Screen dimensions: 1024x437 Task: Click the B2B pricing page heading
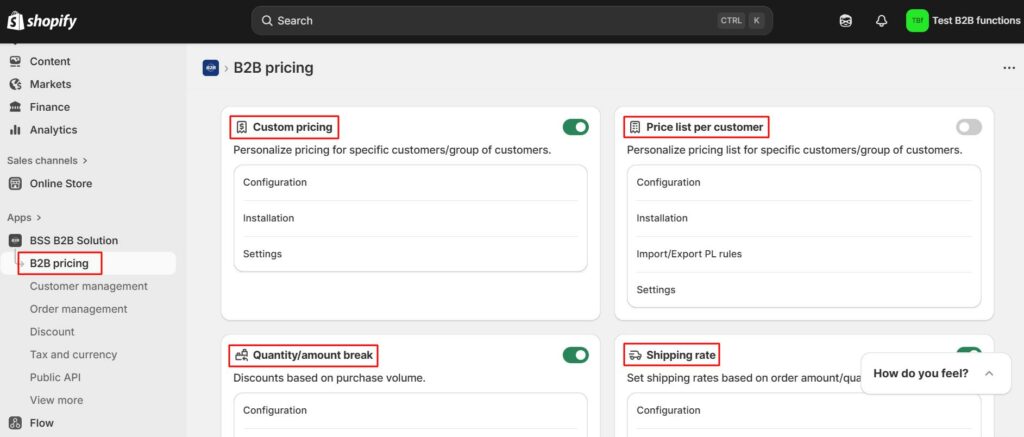[274, 68]
